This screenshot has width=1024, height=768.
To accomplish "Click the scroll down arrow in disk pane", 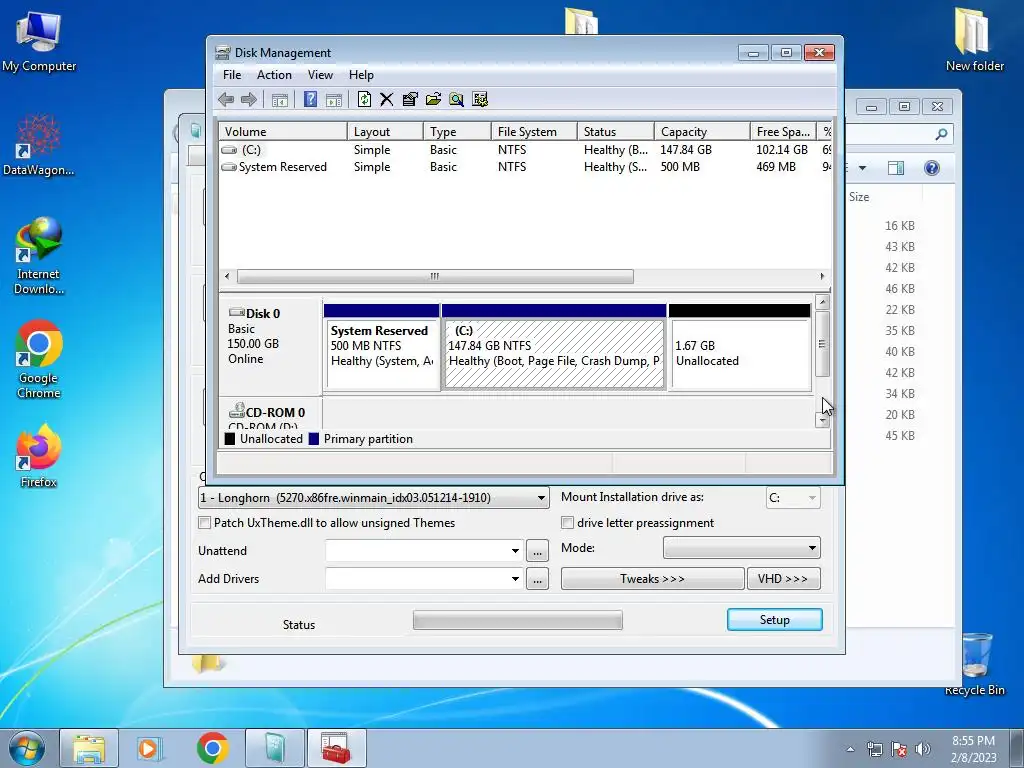I will (822, 421).
